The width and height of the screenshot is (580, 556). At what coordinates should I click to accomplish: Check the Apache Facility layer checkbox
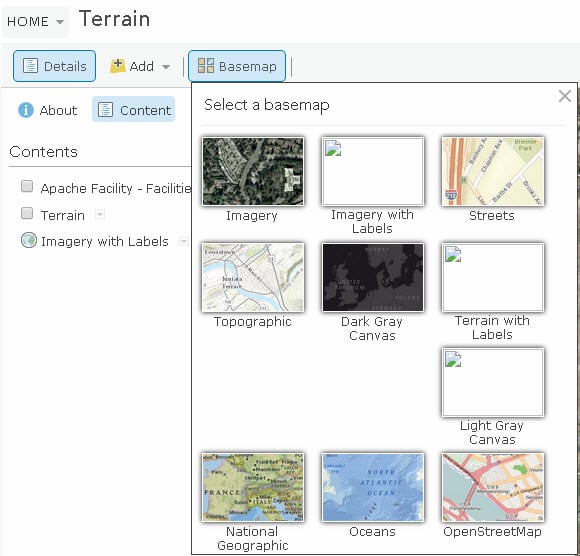27,186
